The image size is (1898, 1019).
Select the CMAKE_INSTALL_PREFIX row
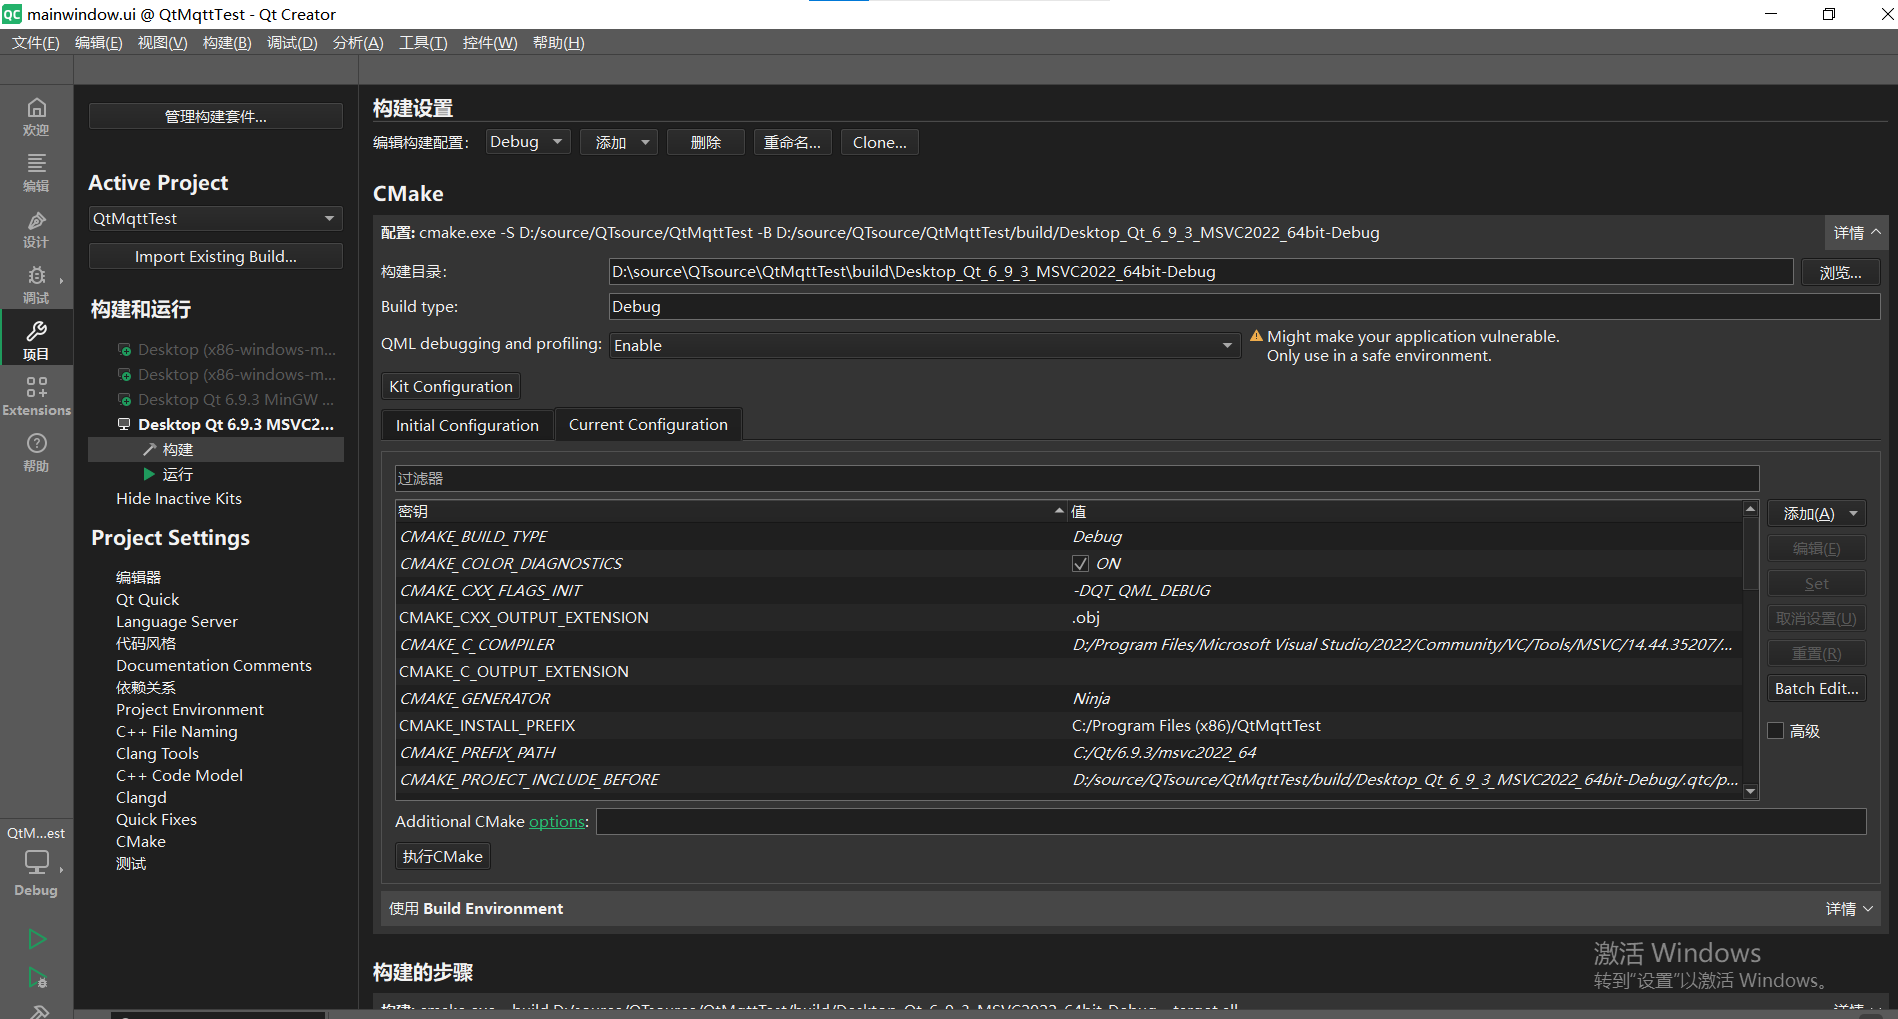pos(1068,725)
